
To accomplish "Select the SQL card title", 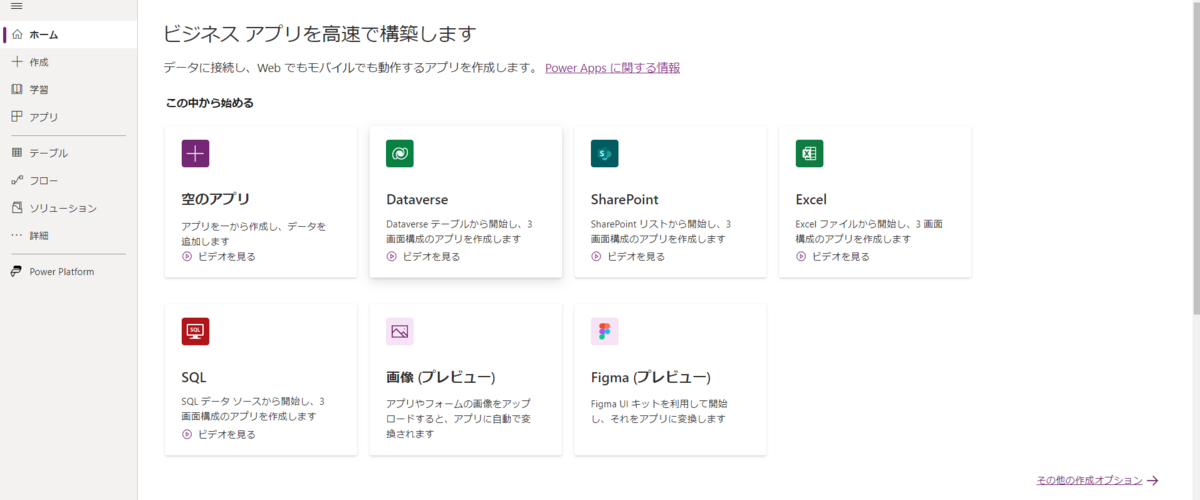I will pyautogui.click(x=194, y=377).
